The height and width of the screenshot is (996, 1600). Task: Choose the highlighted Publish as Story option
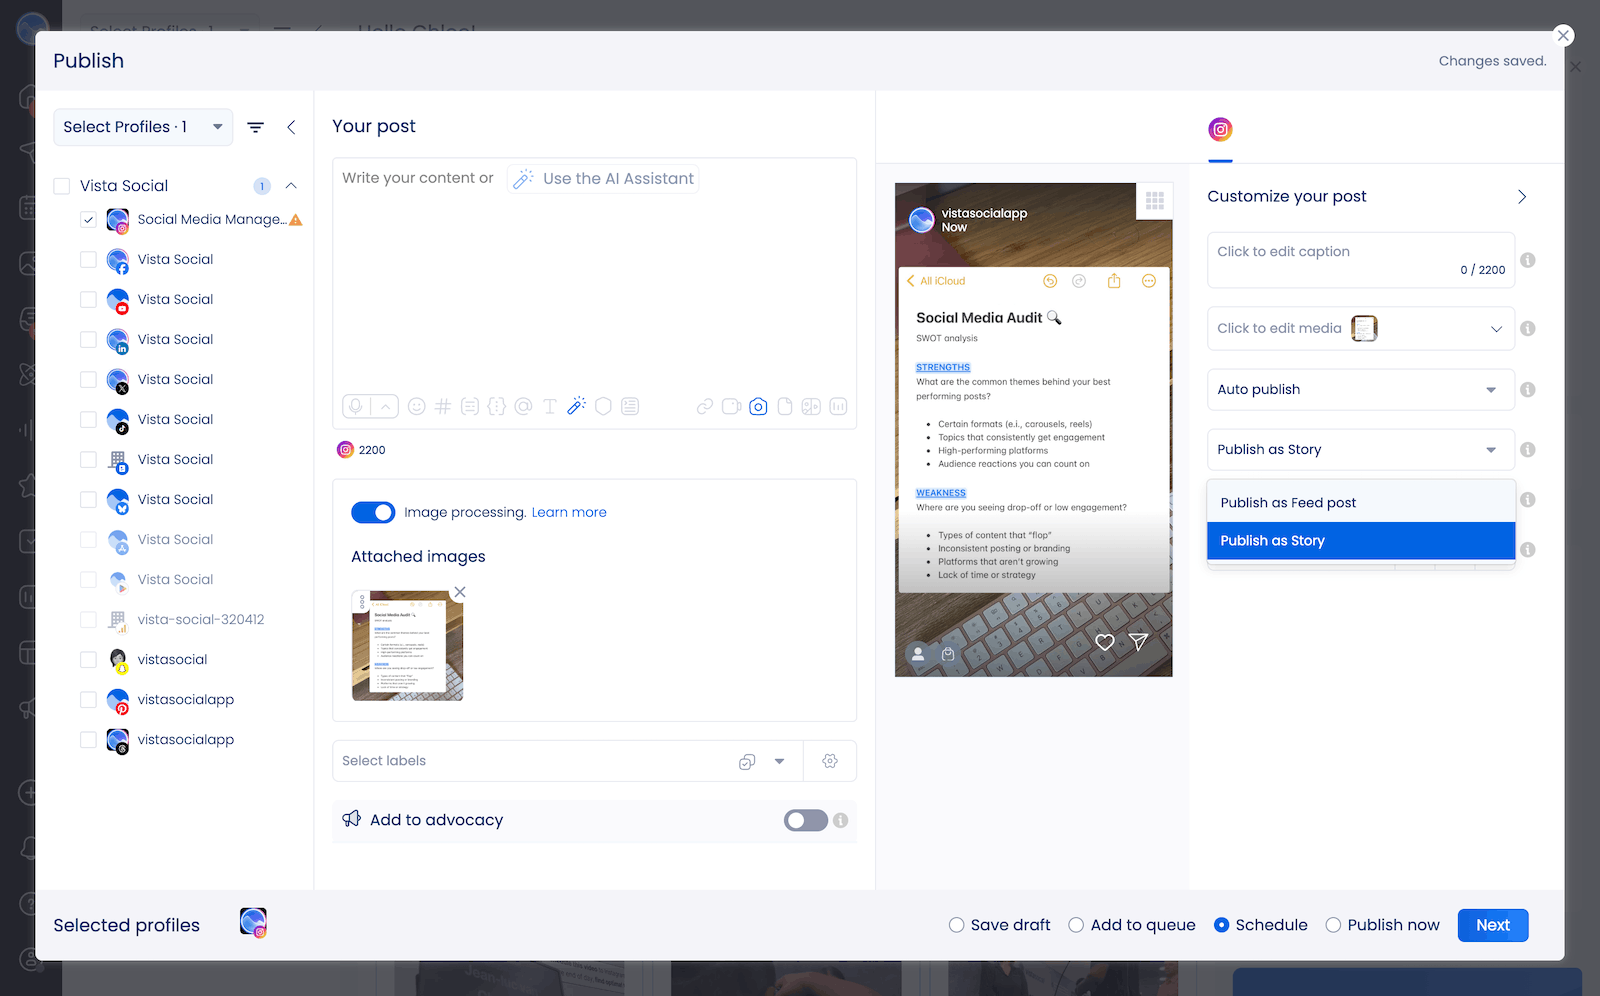tap(1361, 541)
